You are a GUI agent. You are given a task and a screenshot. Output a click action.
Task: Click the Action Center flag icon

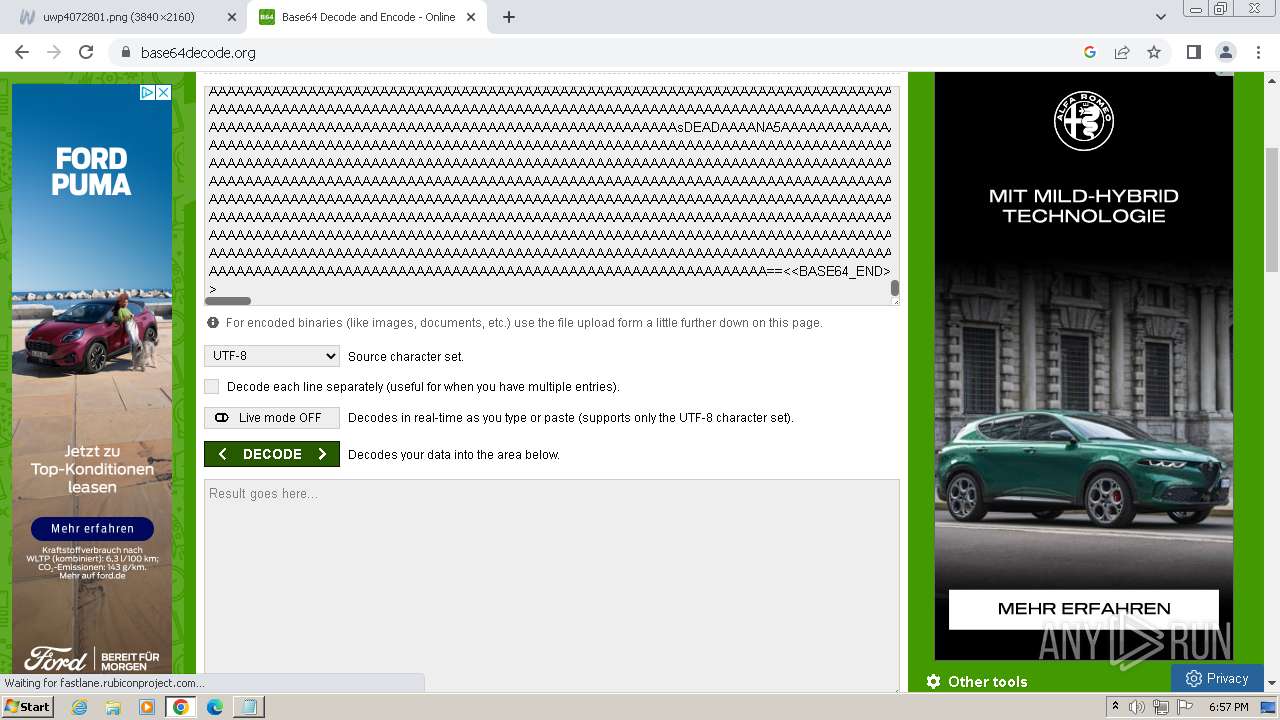pyautogui.click(x=1185, y=707)
